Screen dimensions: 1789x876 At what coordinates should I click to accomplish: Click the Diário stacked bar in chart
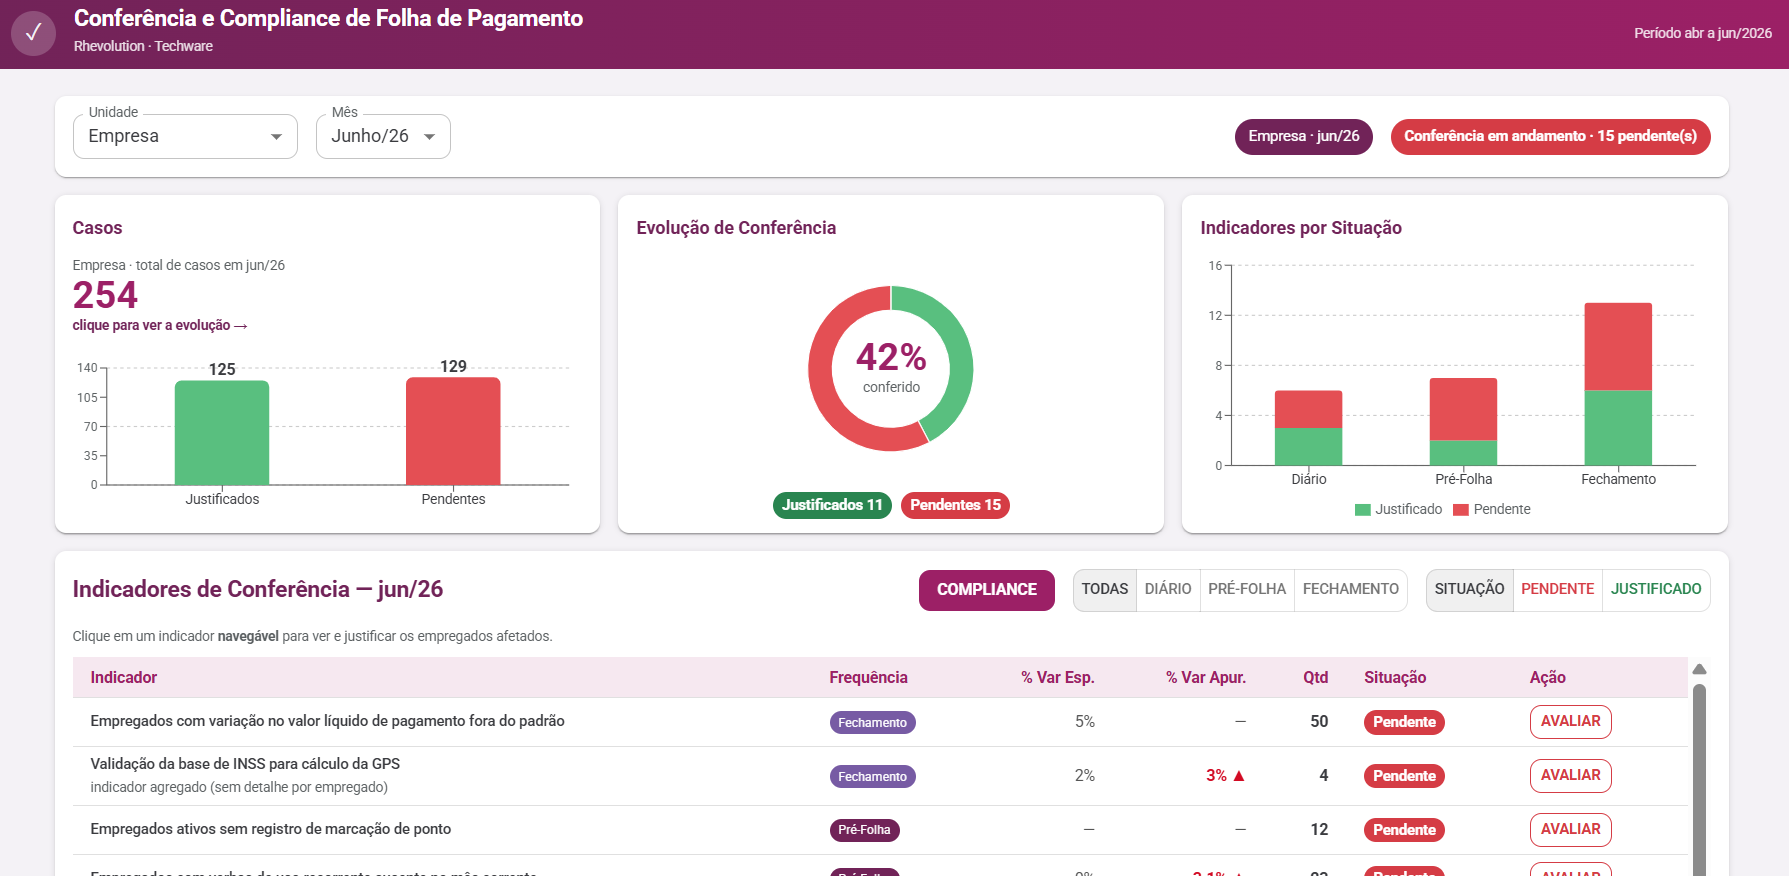(1308, 428)
